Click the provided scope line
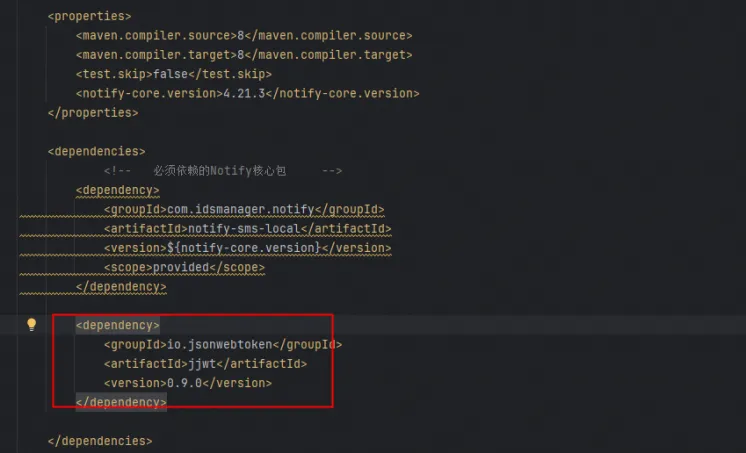This screenshot has height=453, width=746. point(184,267)
